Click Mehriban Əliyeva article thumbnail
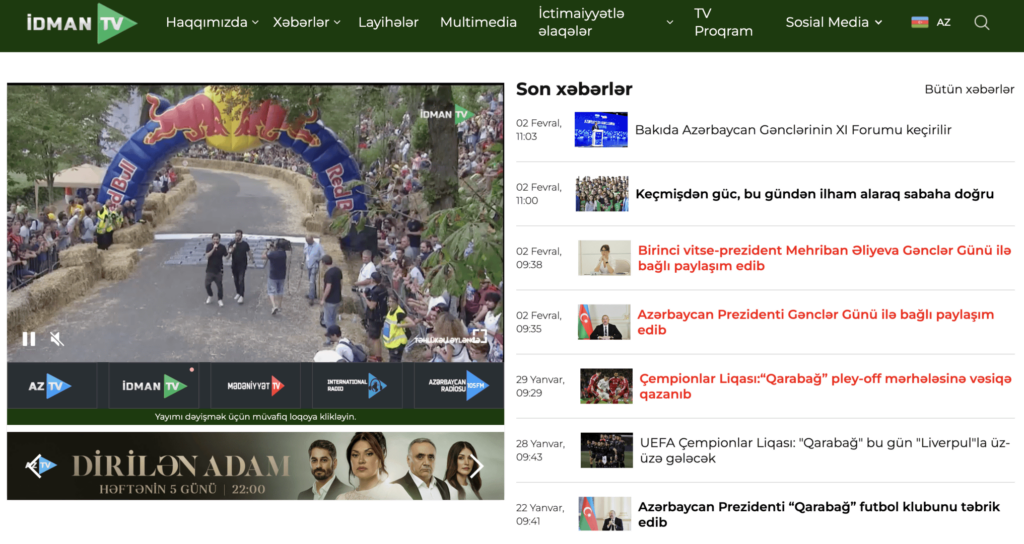Viewport: 1024px width, 544px height. (x=604, y=257)
